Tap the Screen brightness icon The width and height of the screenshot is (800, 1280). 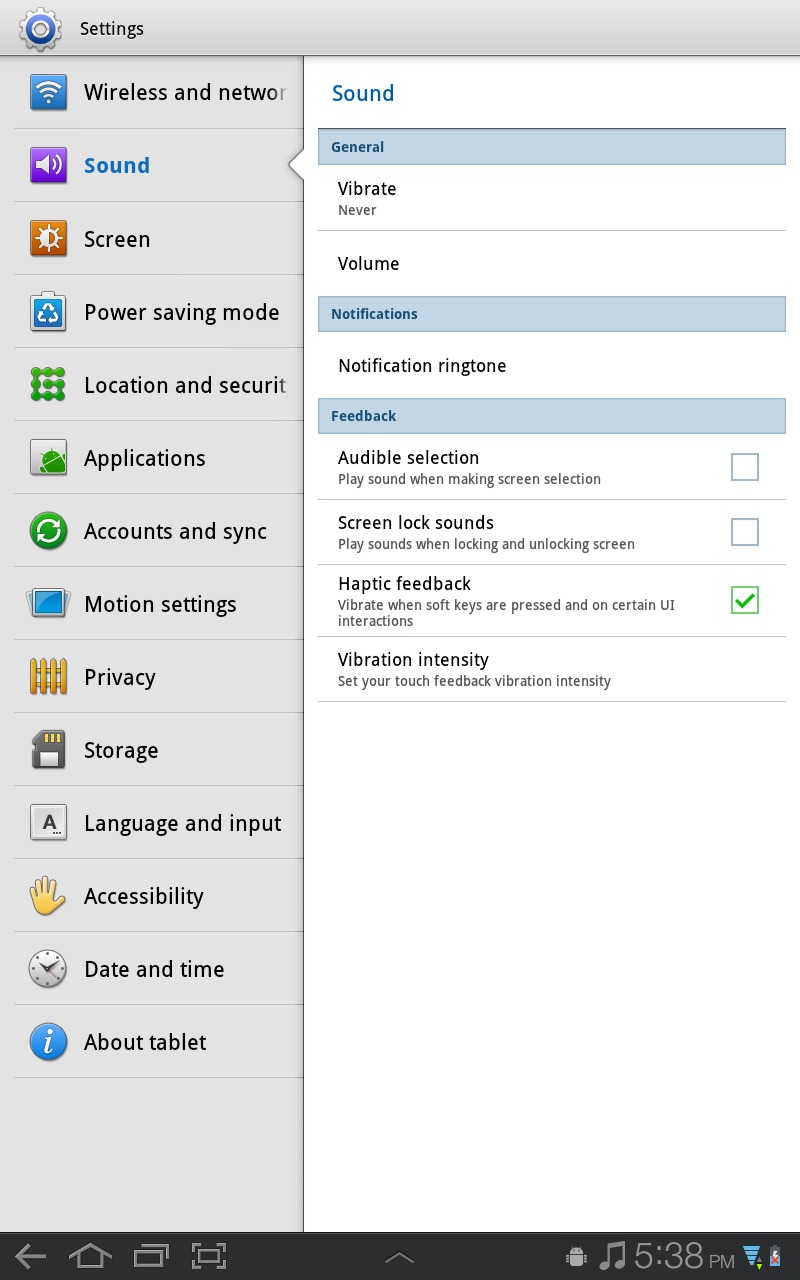48,239
